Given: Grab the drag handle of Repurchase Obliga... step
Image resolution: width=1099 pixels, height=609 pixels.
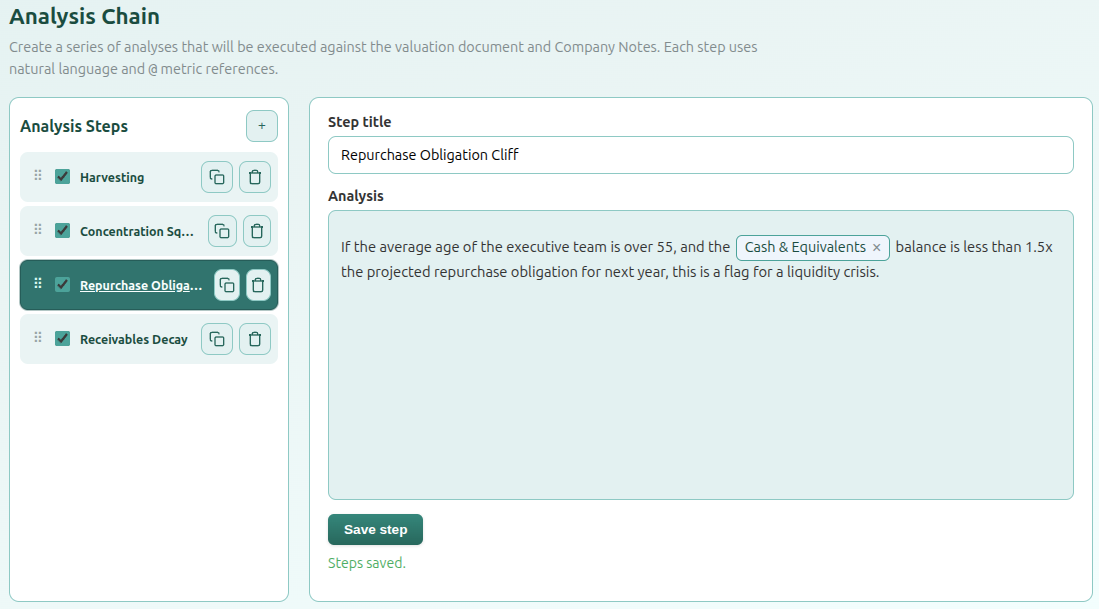Looking at the screenshot, I should pyautogui.click(x=38, y=283).
